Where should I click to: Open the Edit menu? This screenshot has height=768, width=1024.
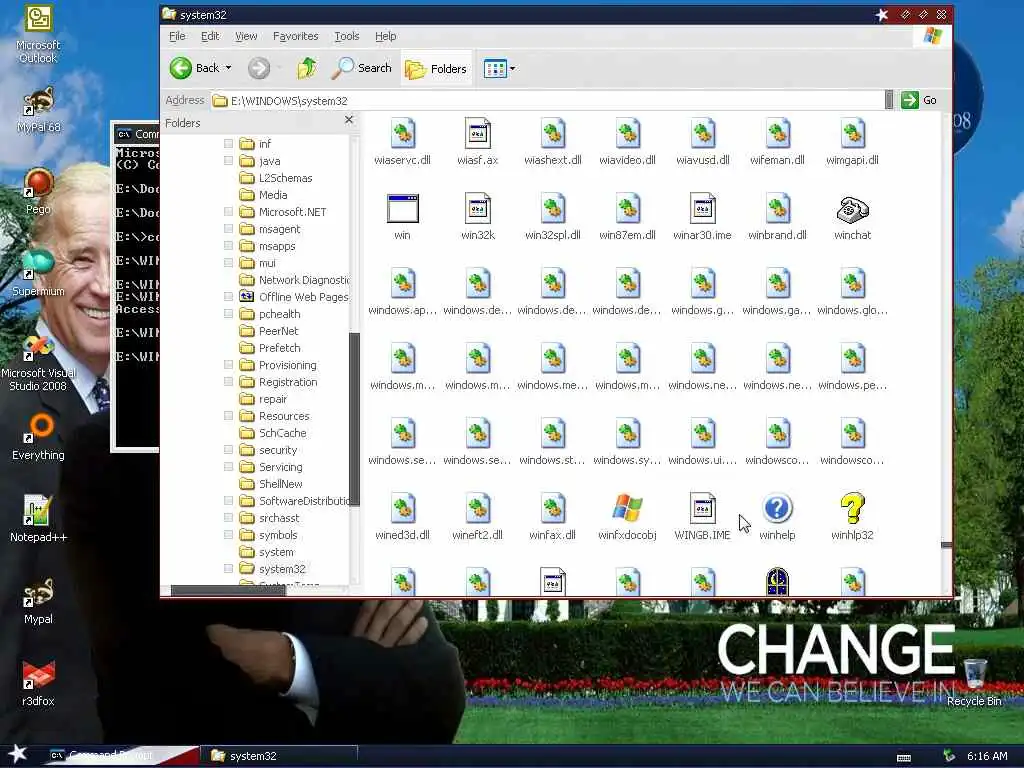[210, 36]
